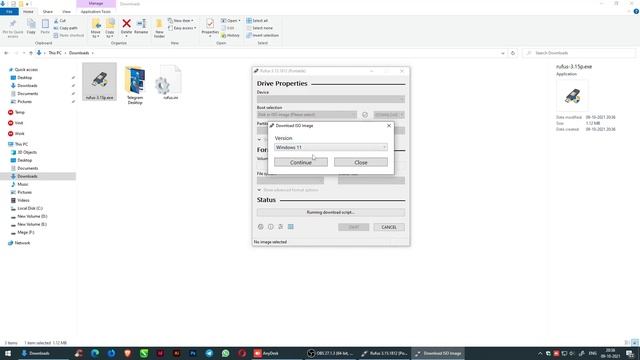
Task: Click Close button in Download ISO Image dialog
Action: pyautogui.click(x=361, y=162)
